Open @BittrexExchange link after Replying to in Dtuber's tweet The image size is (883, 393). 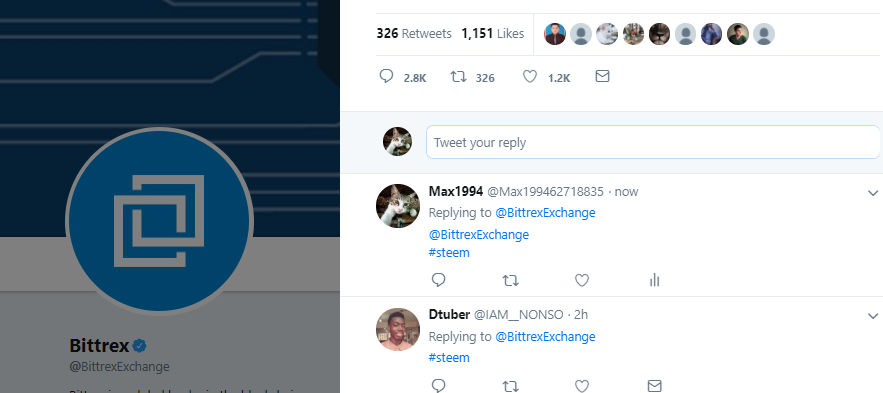[x=545, y=337]
